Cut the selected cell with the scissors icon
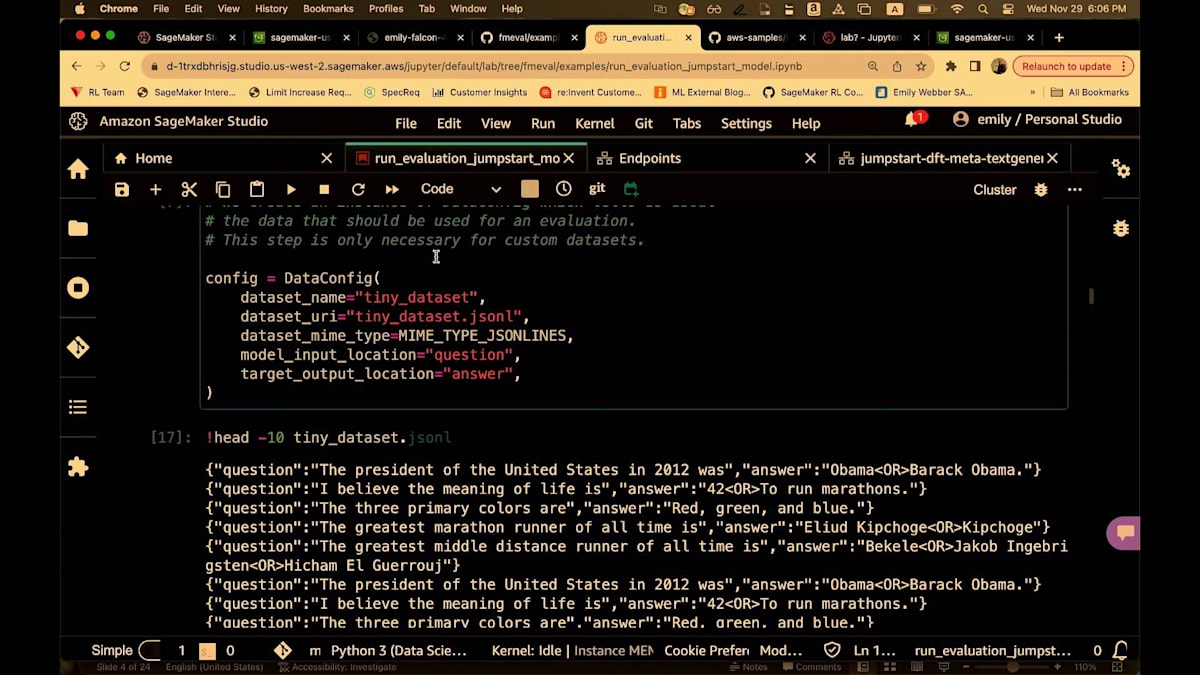The width and height of the screenshot is (1200, 675). pyautogui.click(x=189, y=189)
